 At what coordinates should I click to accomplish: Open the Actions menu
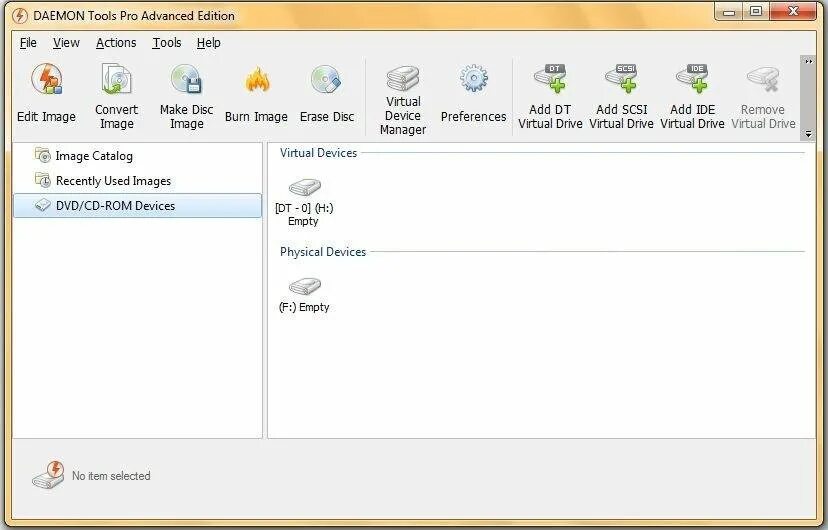(x=116, y=43)
